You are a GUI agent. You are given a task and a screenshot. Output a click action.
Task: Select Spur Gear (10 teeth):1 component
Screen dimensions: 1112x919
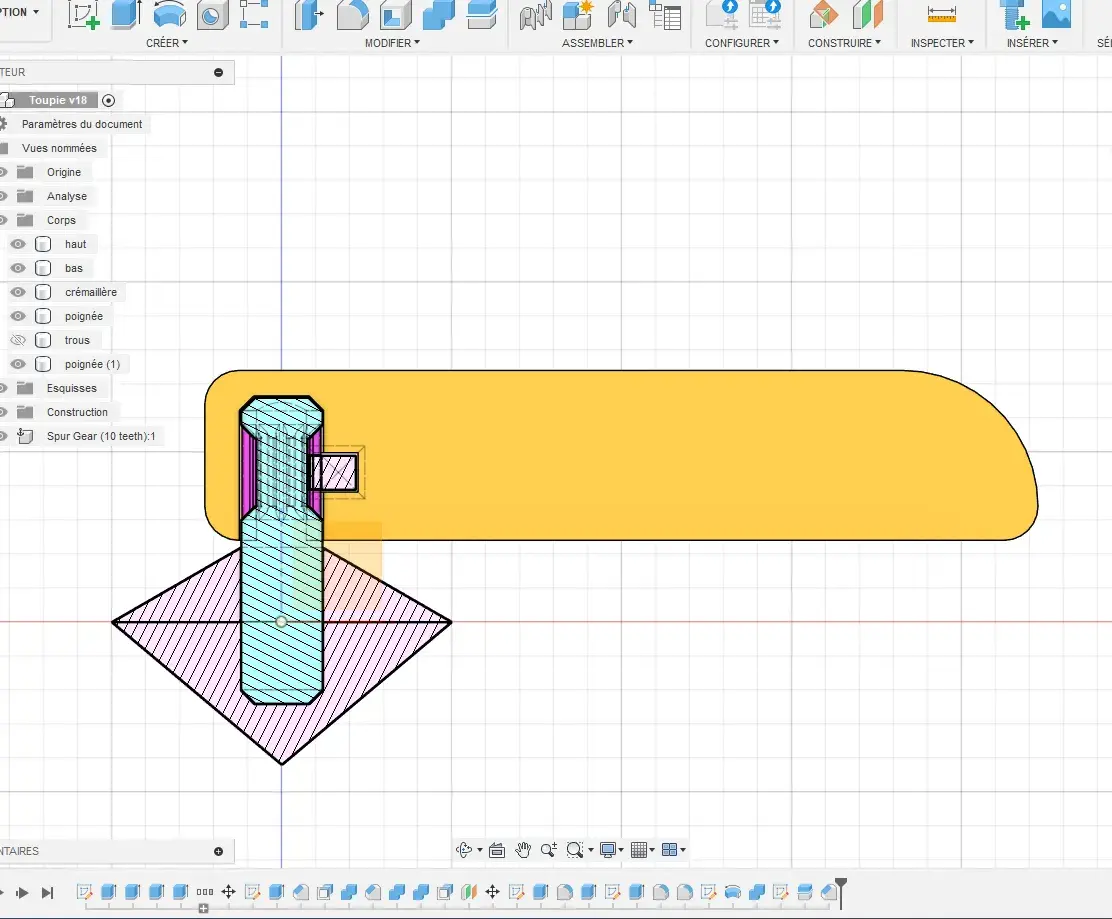point(101,437)
